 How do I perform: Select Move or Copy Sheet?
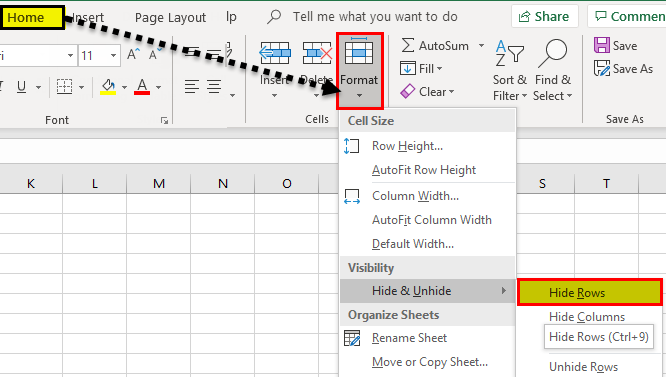coord(428,362)
